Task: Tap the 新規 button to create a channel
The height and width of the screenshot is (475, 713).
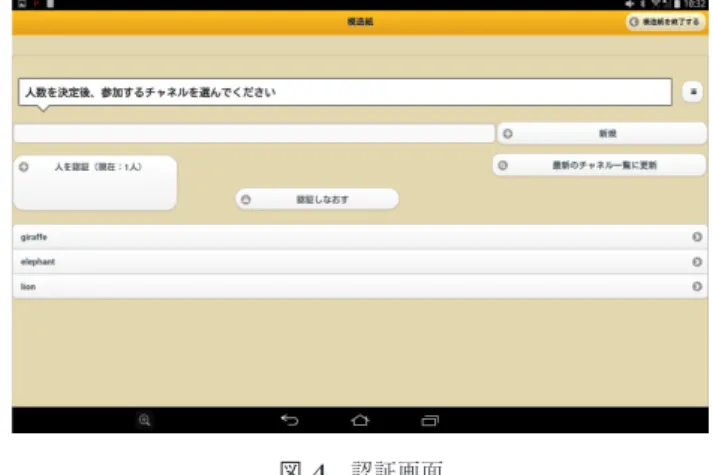Action: coord(602,134)
